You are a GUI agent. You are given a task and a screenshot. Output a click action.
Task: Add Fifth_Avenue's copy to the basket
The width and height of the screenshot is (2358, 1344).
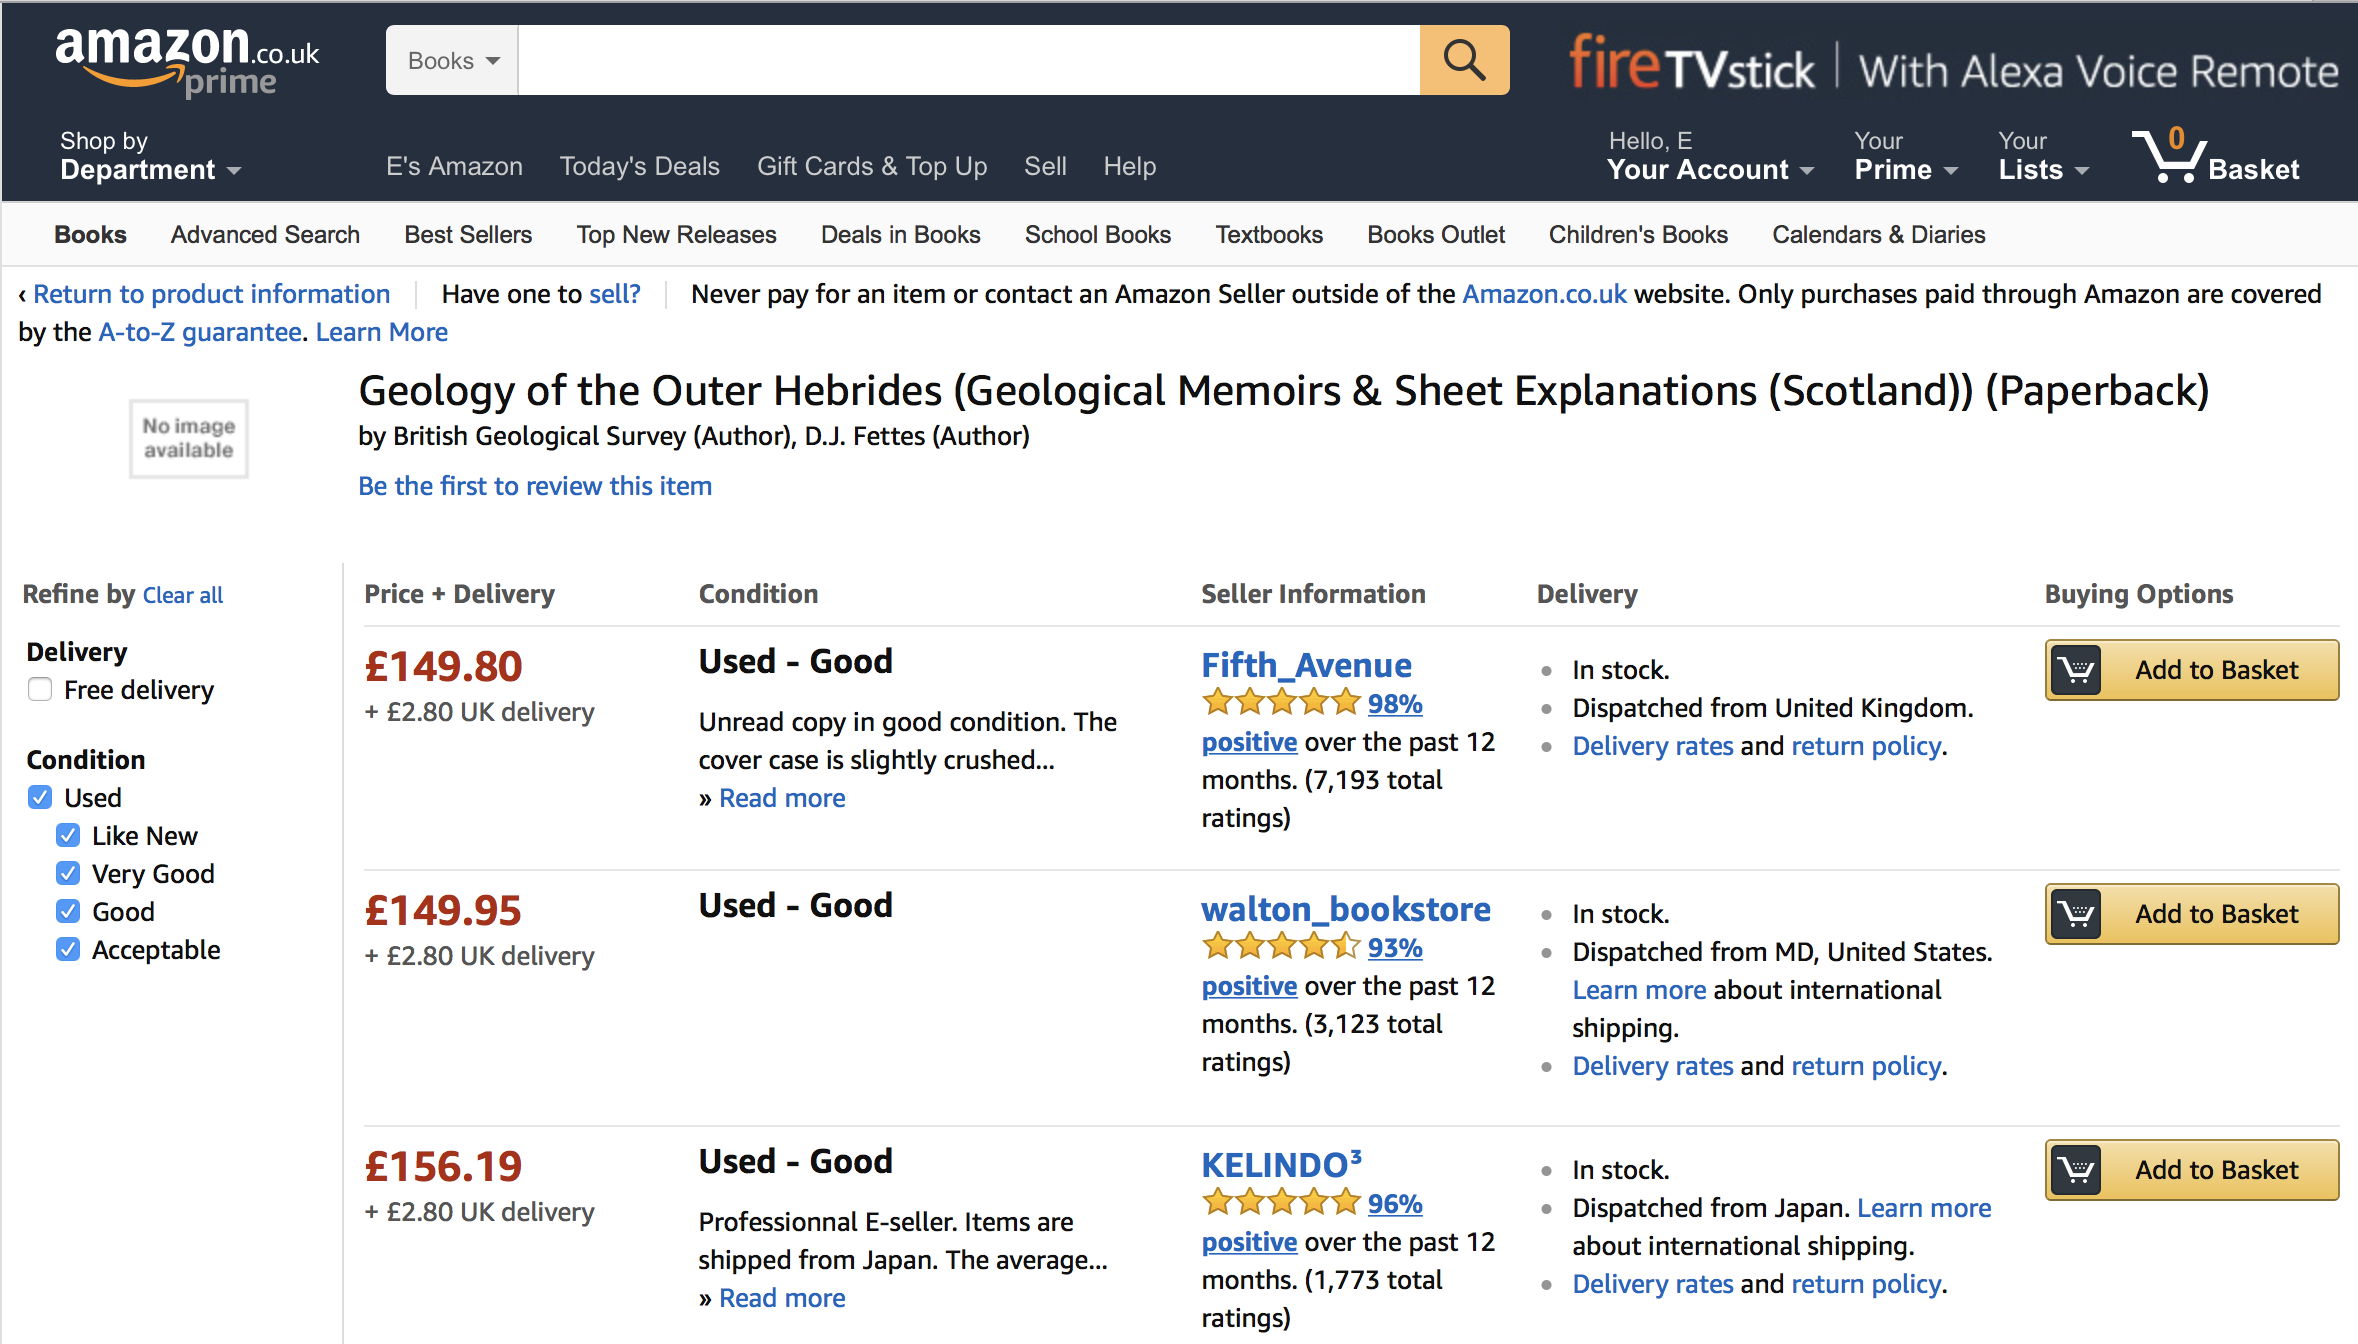pos(2191,669)
